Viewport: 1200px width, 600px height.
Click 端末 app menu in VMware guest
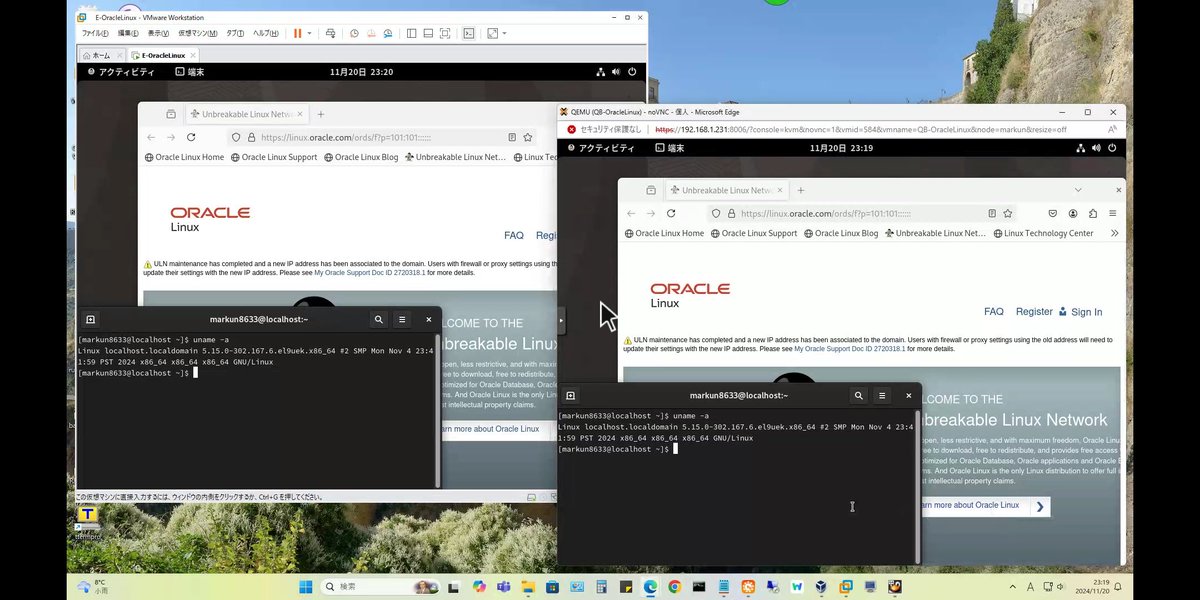[x=190, y=72]
